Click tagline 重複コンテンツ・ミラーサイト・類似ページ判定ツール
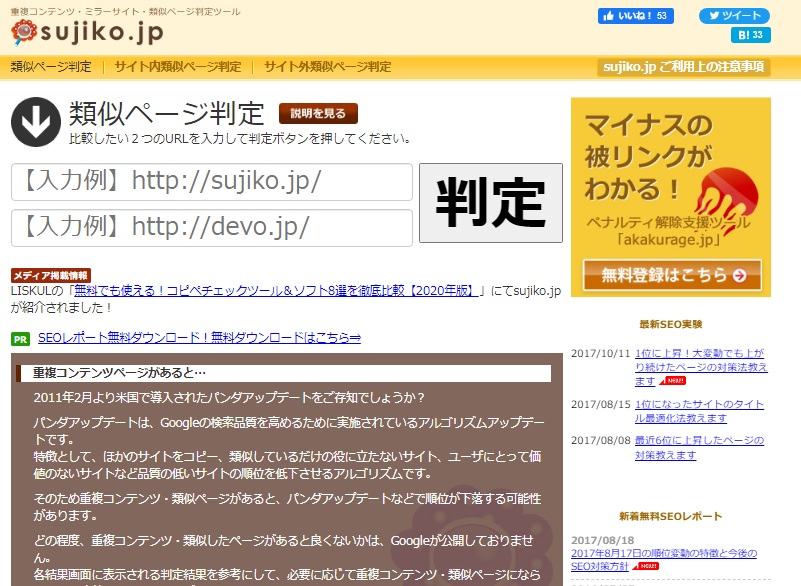Image resolution: width=801 pixels, height=586 pixels. click(126, 12)
